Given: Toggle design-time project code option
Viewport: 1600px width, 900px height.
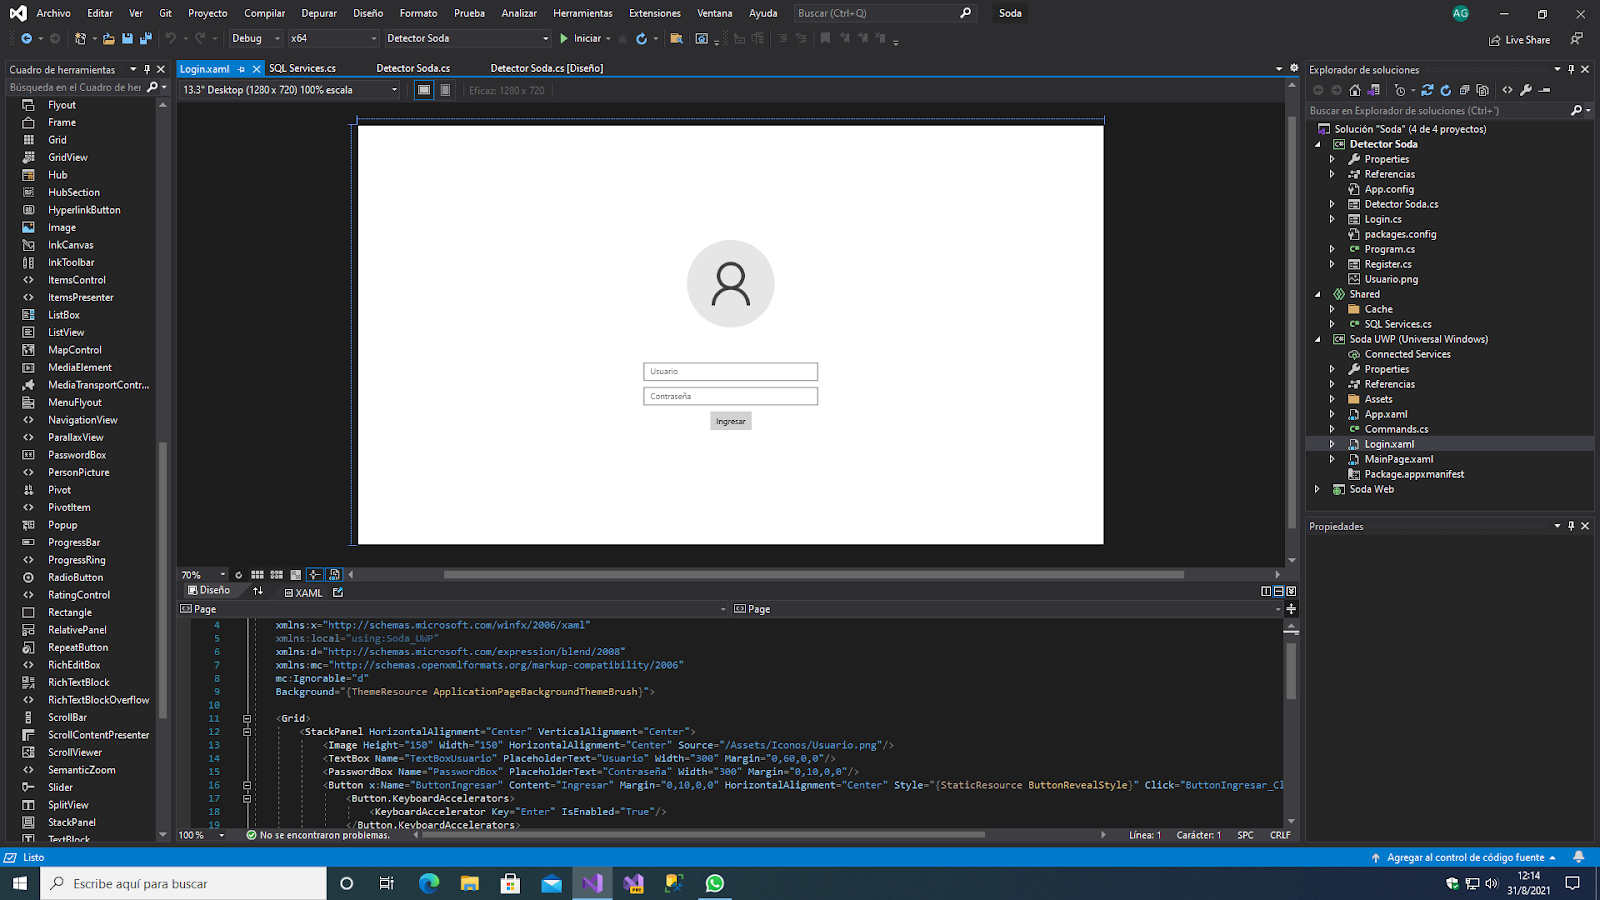Looking at the screenshot, I should point(334,575).
